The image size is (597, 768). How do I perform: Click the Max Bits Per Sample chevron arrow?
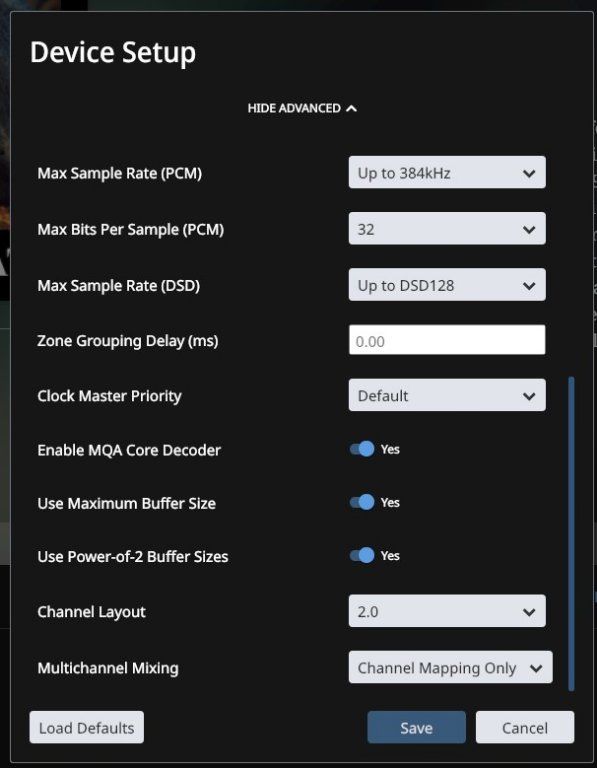(529, 229)
